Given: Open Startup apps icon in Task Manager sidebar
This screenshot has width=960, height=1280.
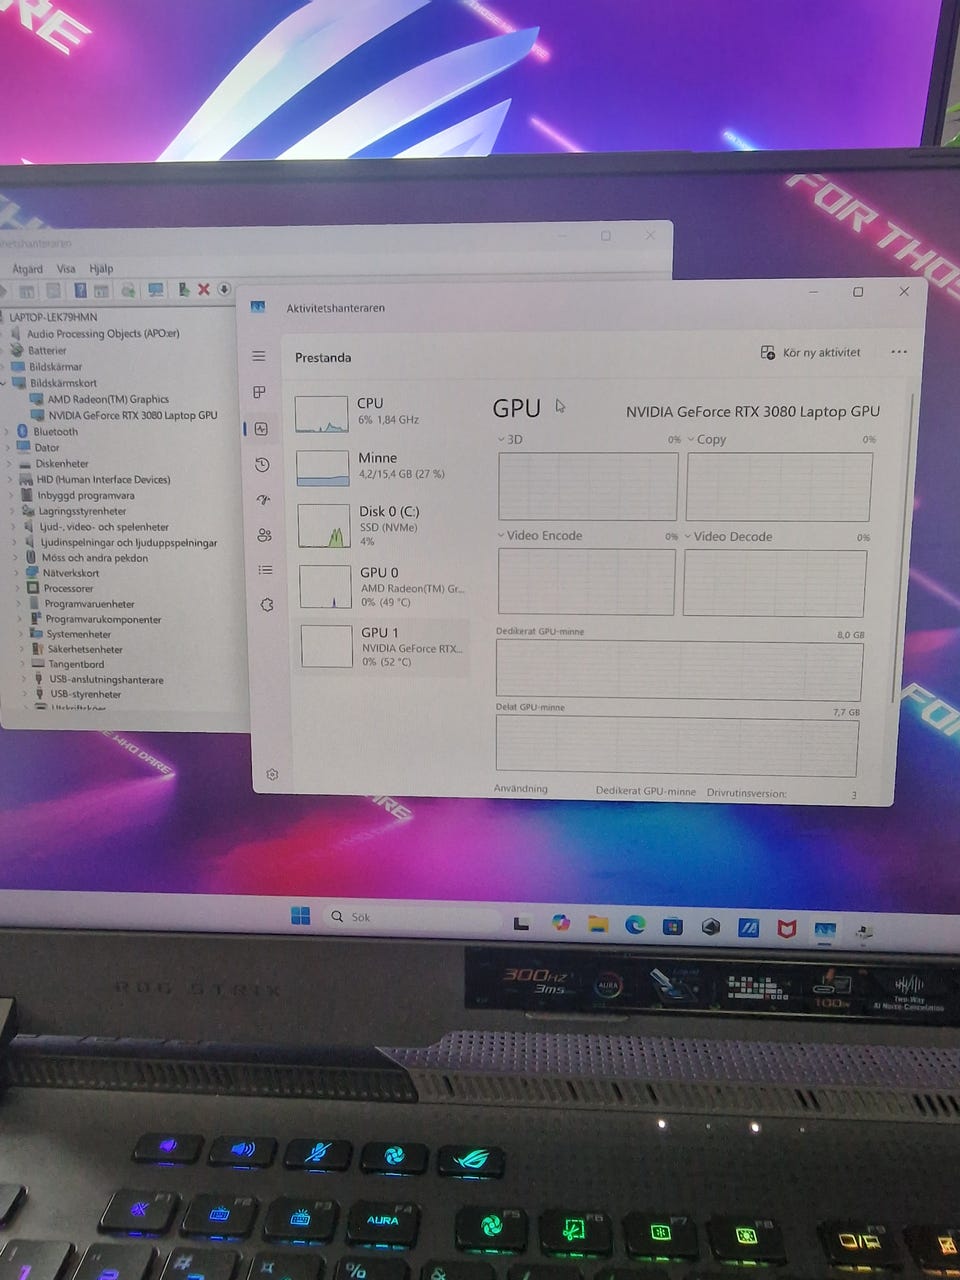Looking at the screenshot, I should tap(263, 499).
